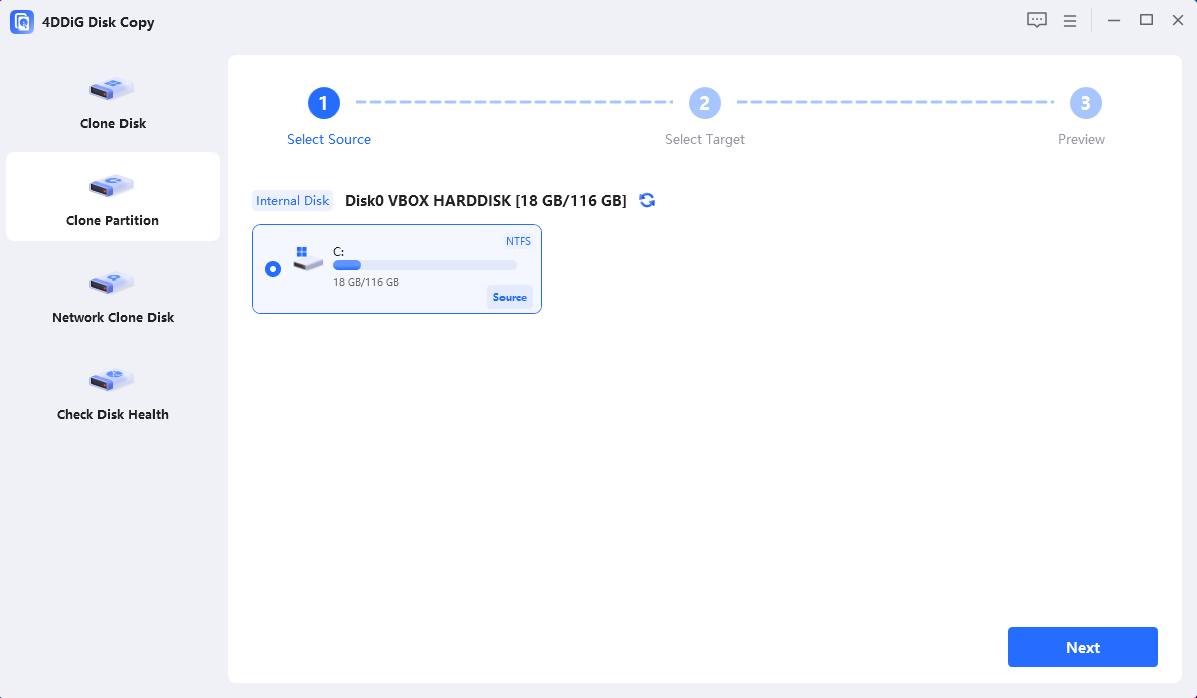Open the hamburger menu in title bar

[x=1070, y=21]
